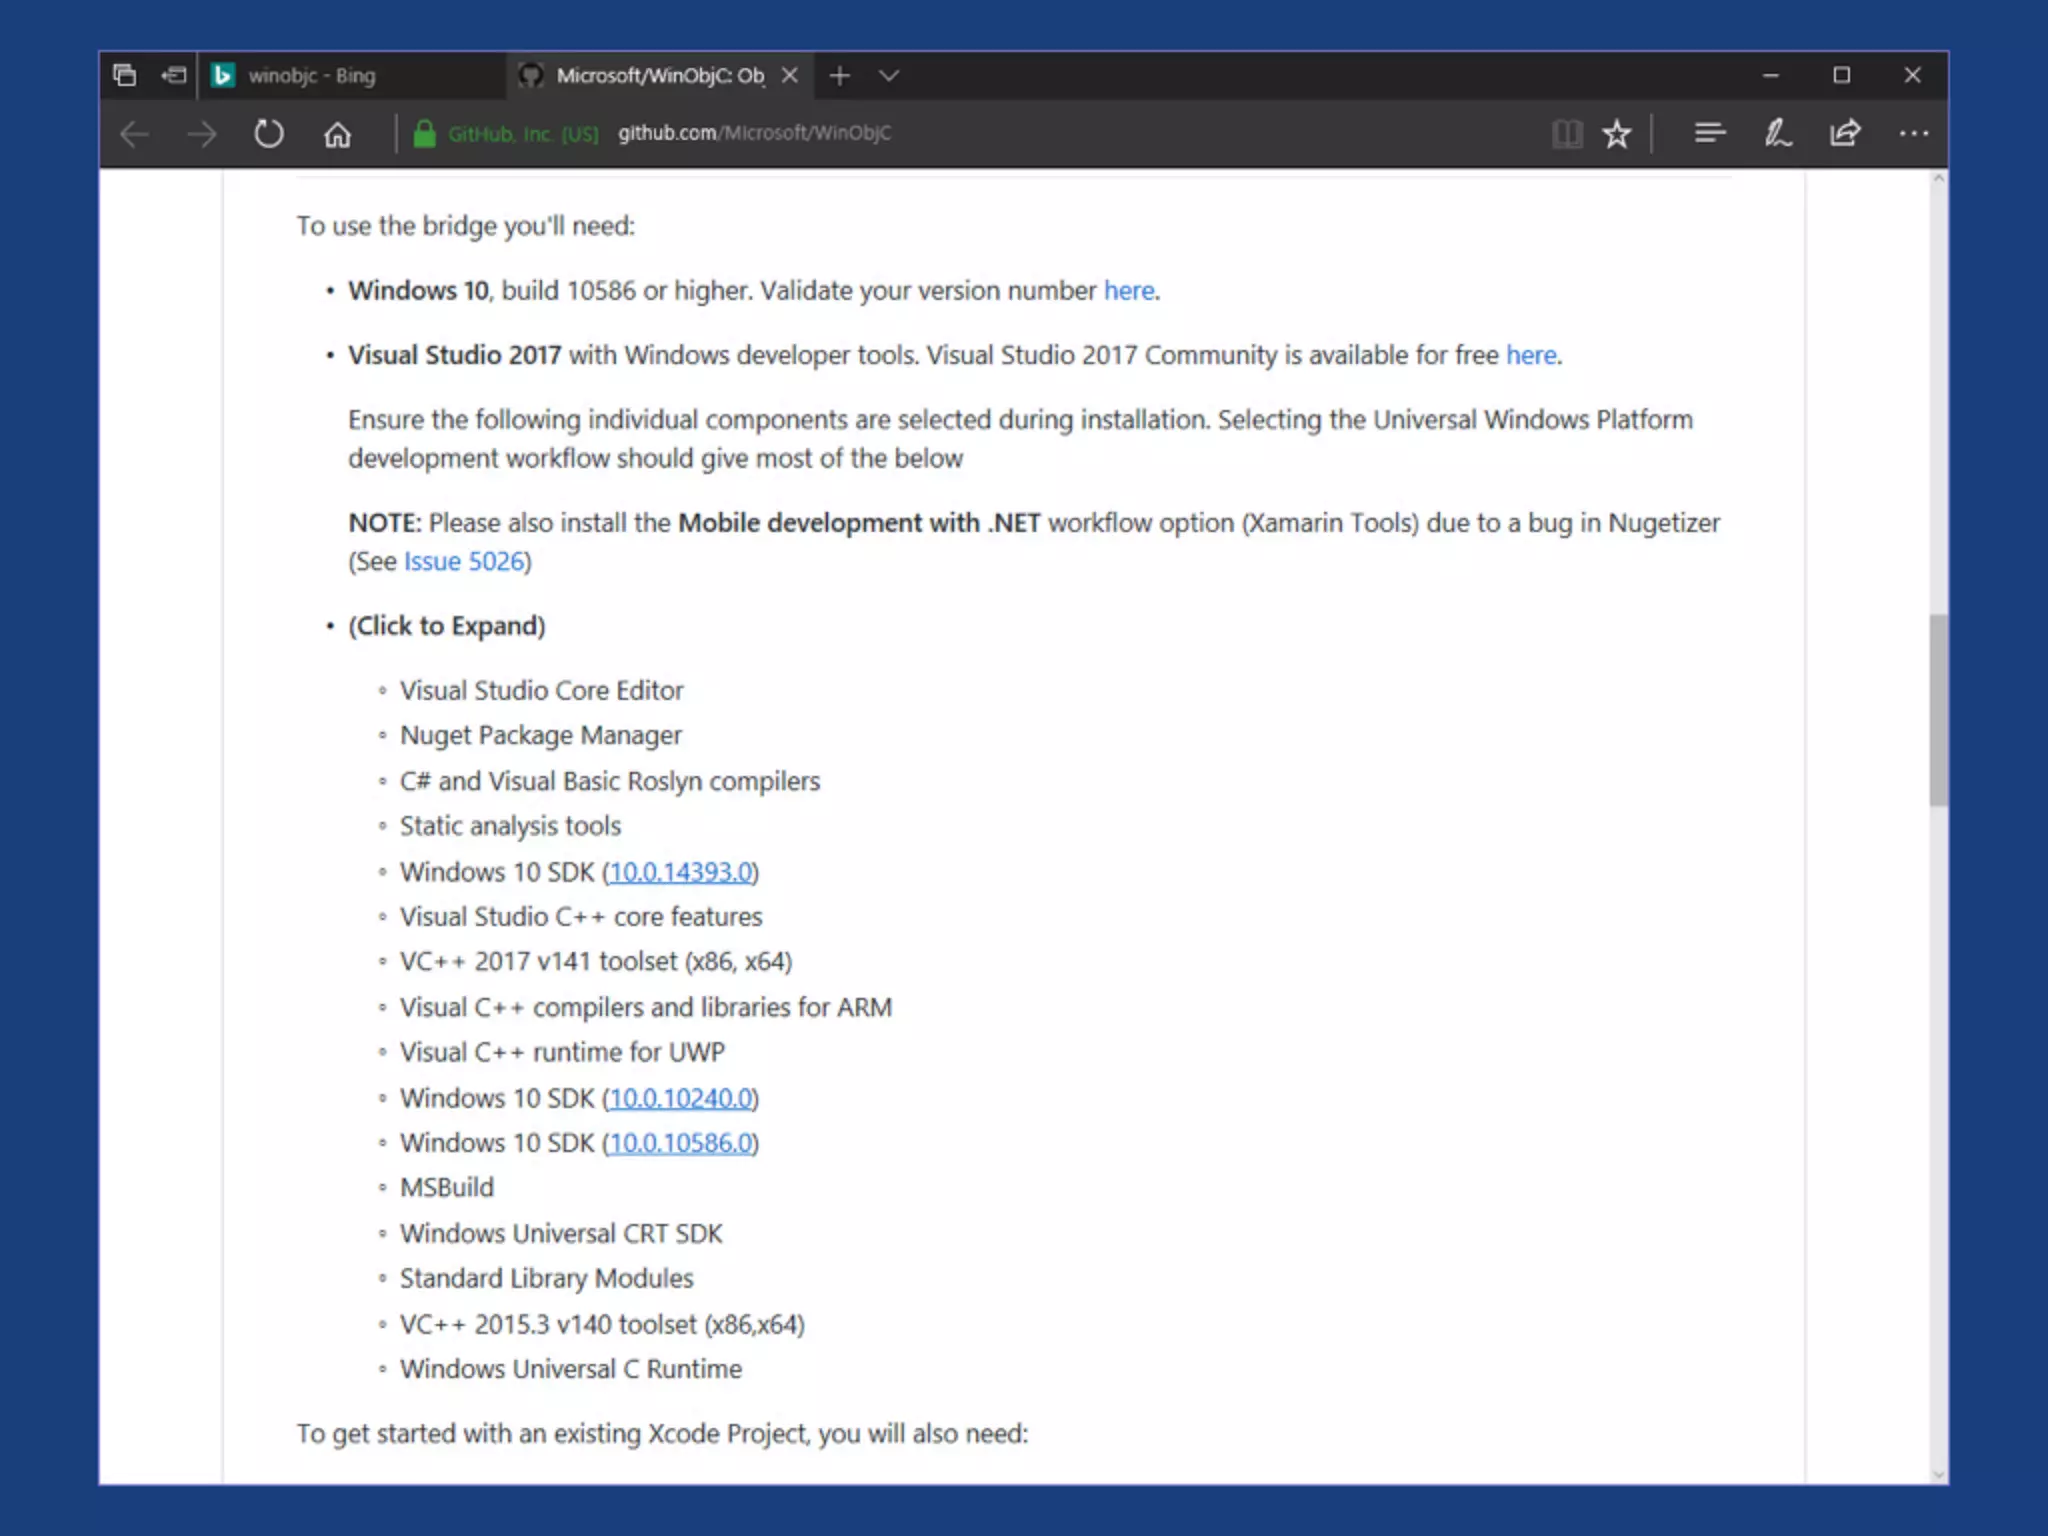Click the Home icon in toolbar
The image size is (2048, 1536).
pyautogui.click(x=338, y=134)
